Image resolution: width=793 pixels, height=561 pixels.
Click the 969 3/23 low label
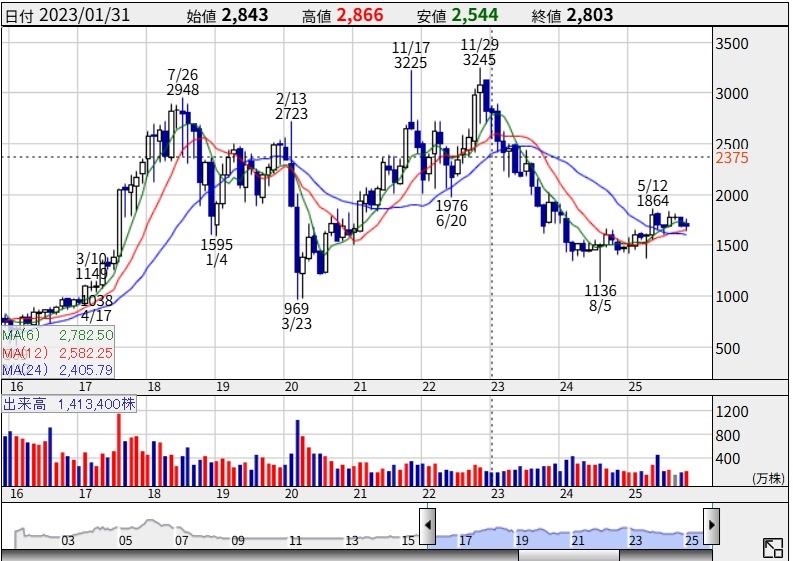pos(296,316)
